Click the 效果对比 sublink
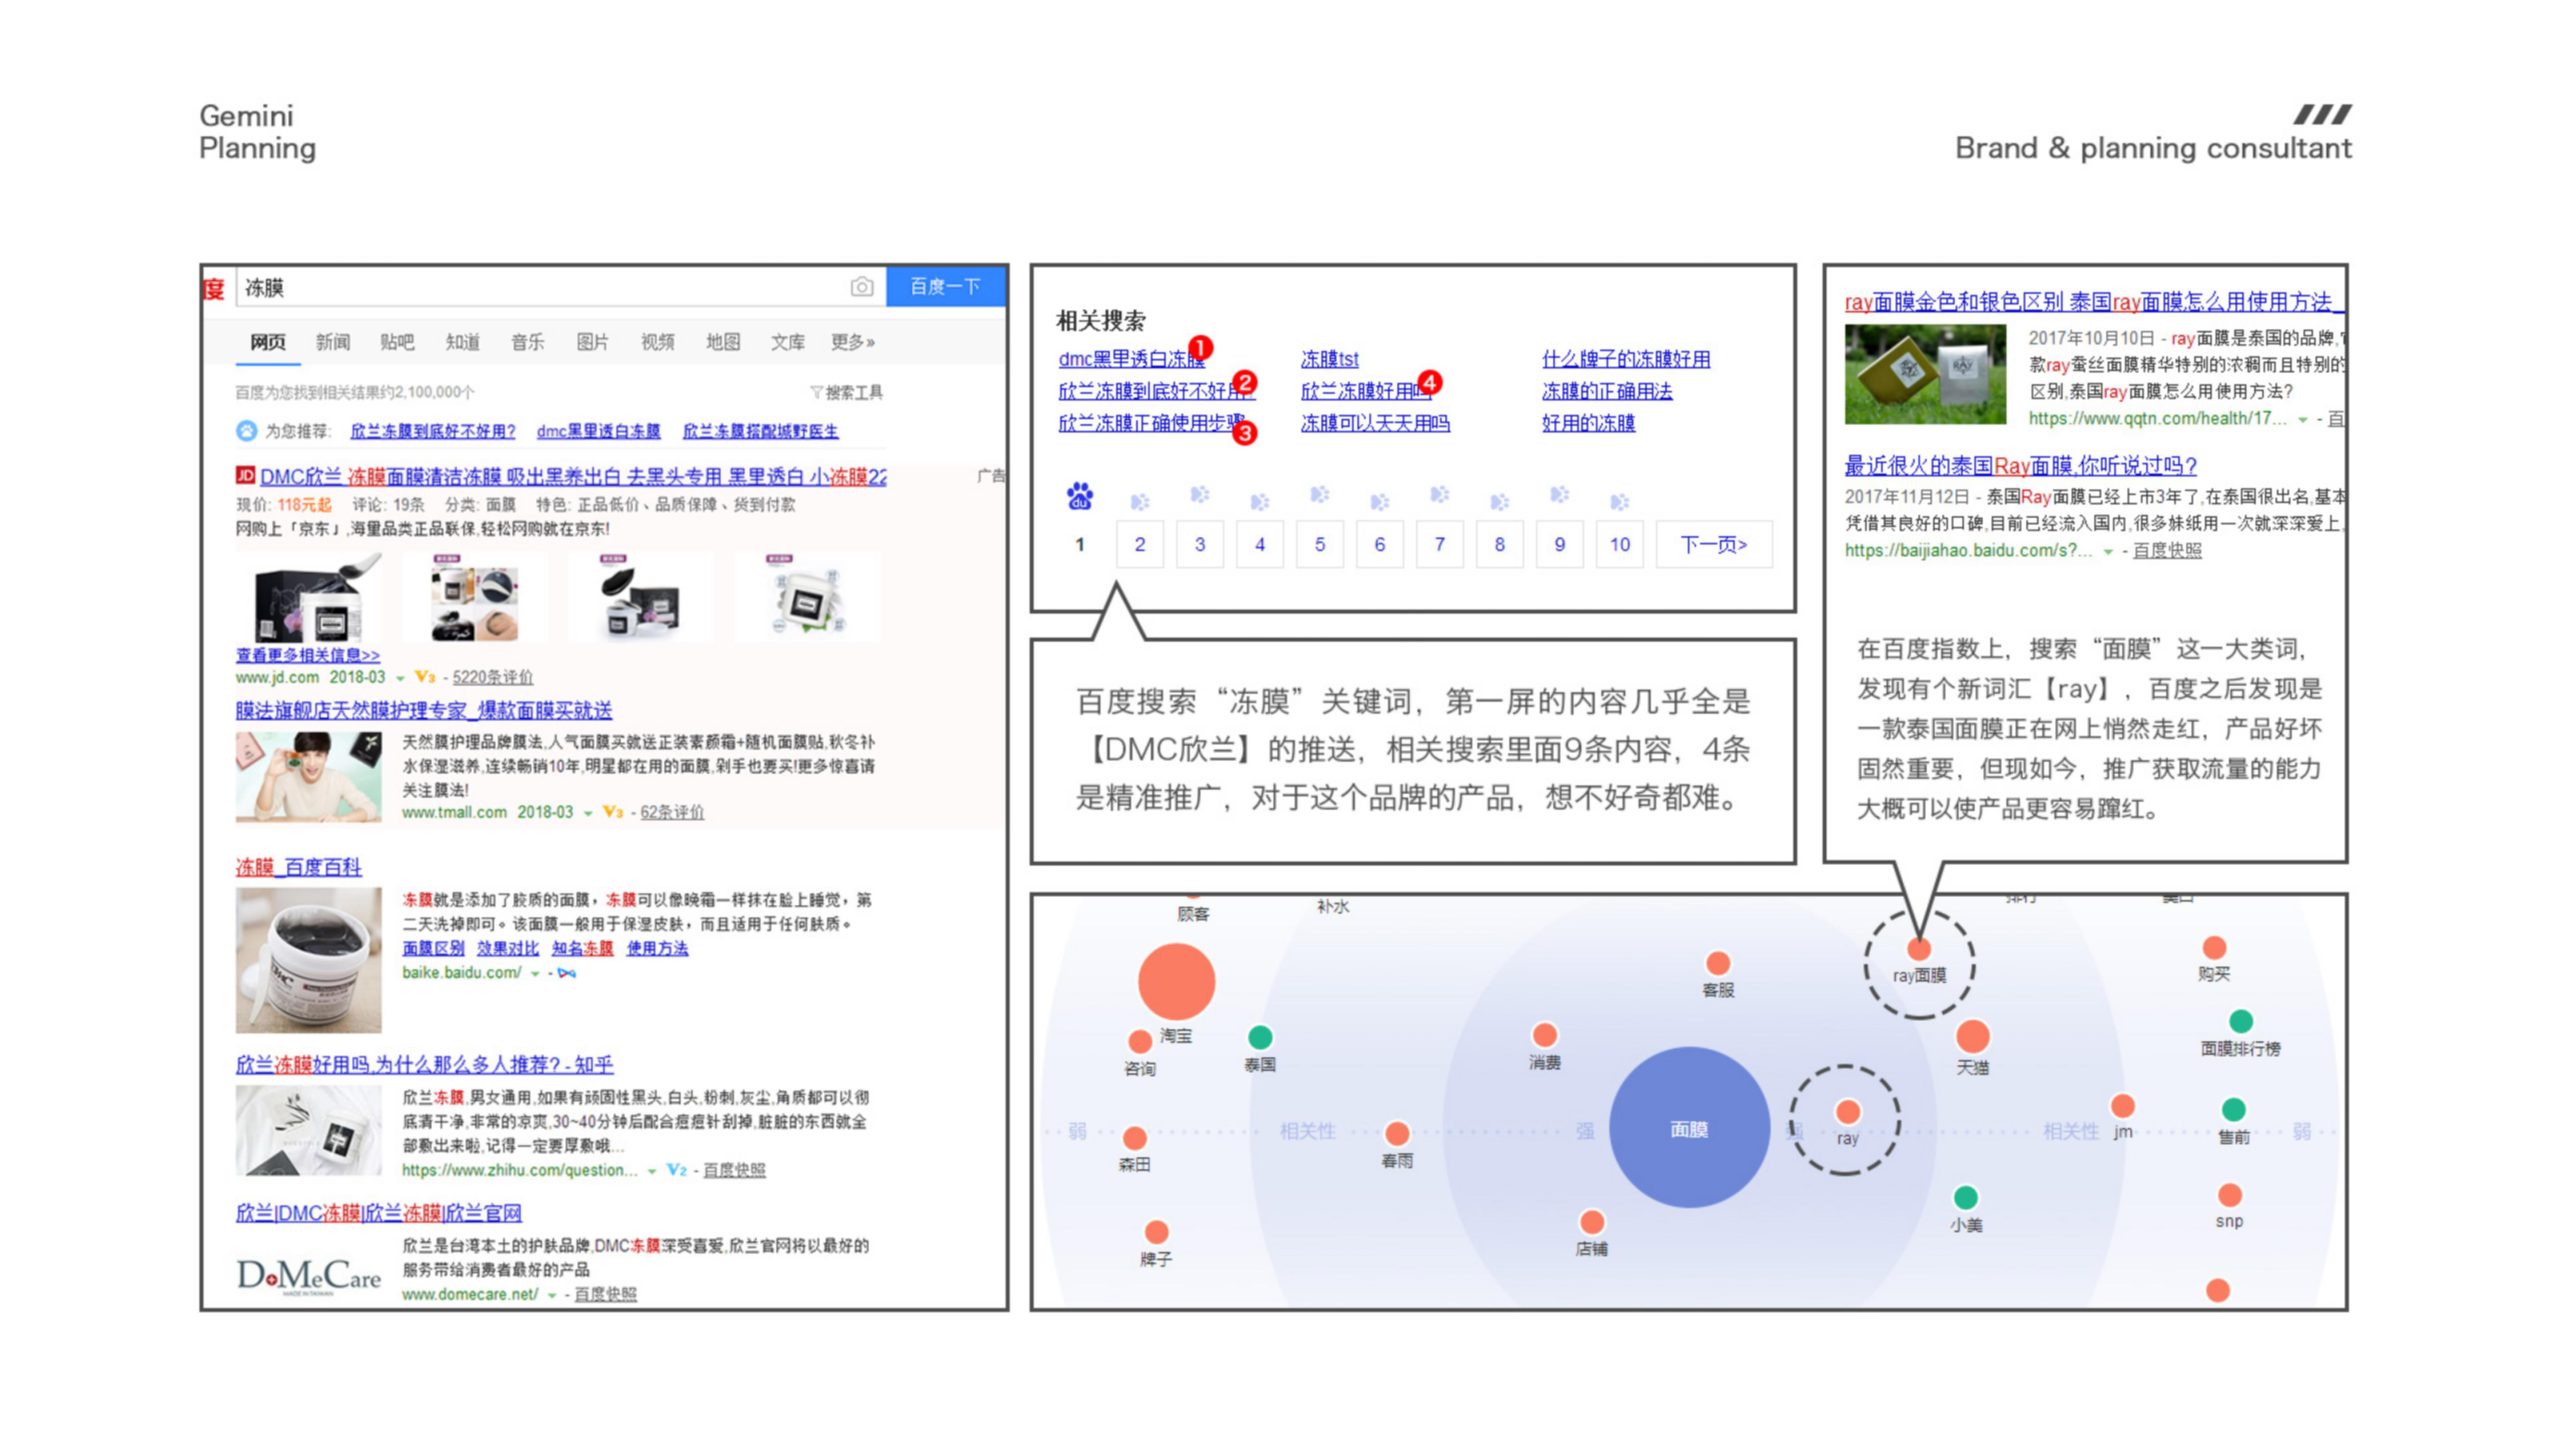The height and width of the screenshot is (1440, 2560). (507, 948)
